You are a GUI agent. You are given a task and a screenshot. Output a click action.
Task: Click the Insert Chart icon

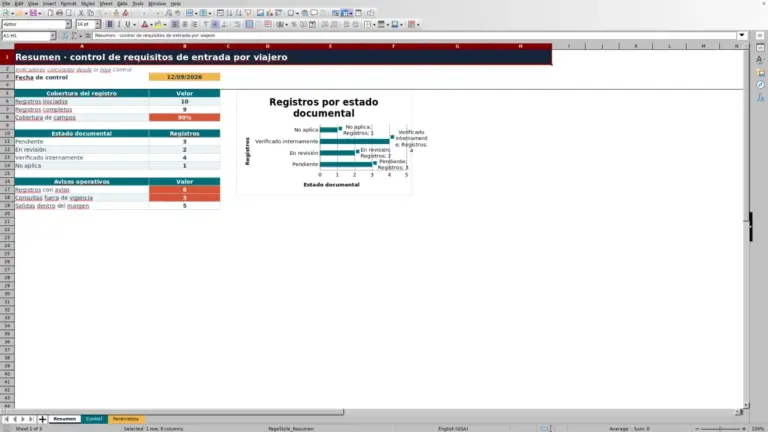tap(269, 13)
